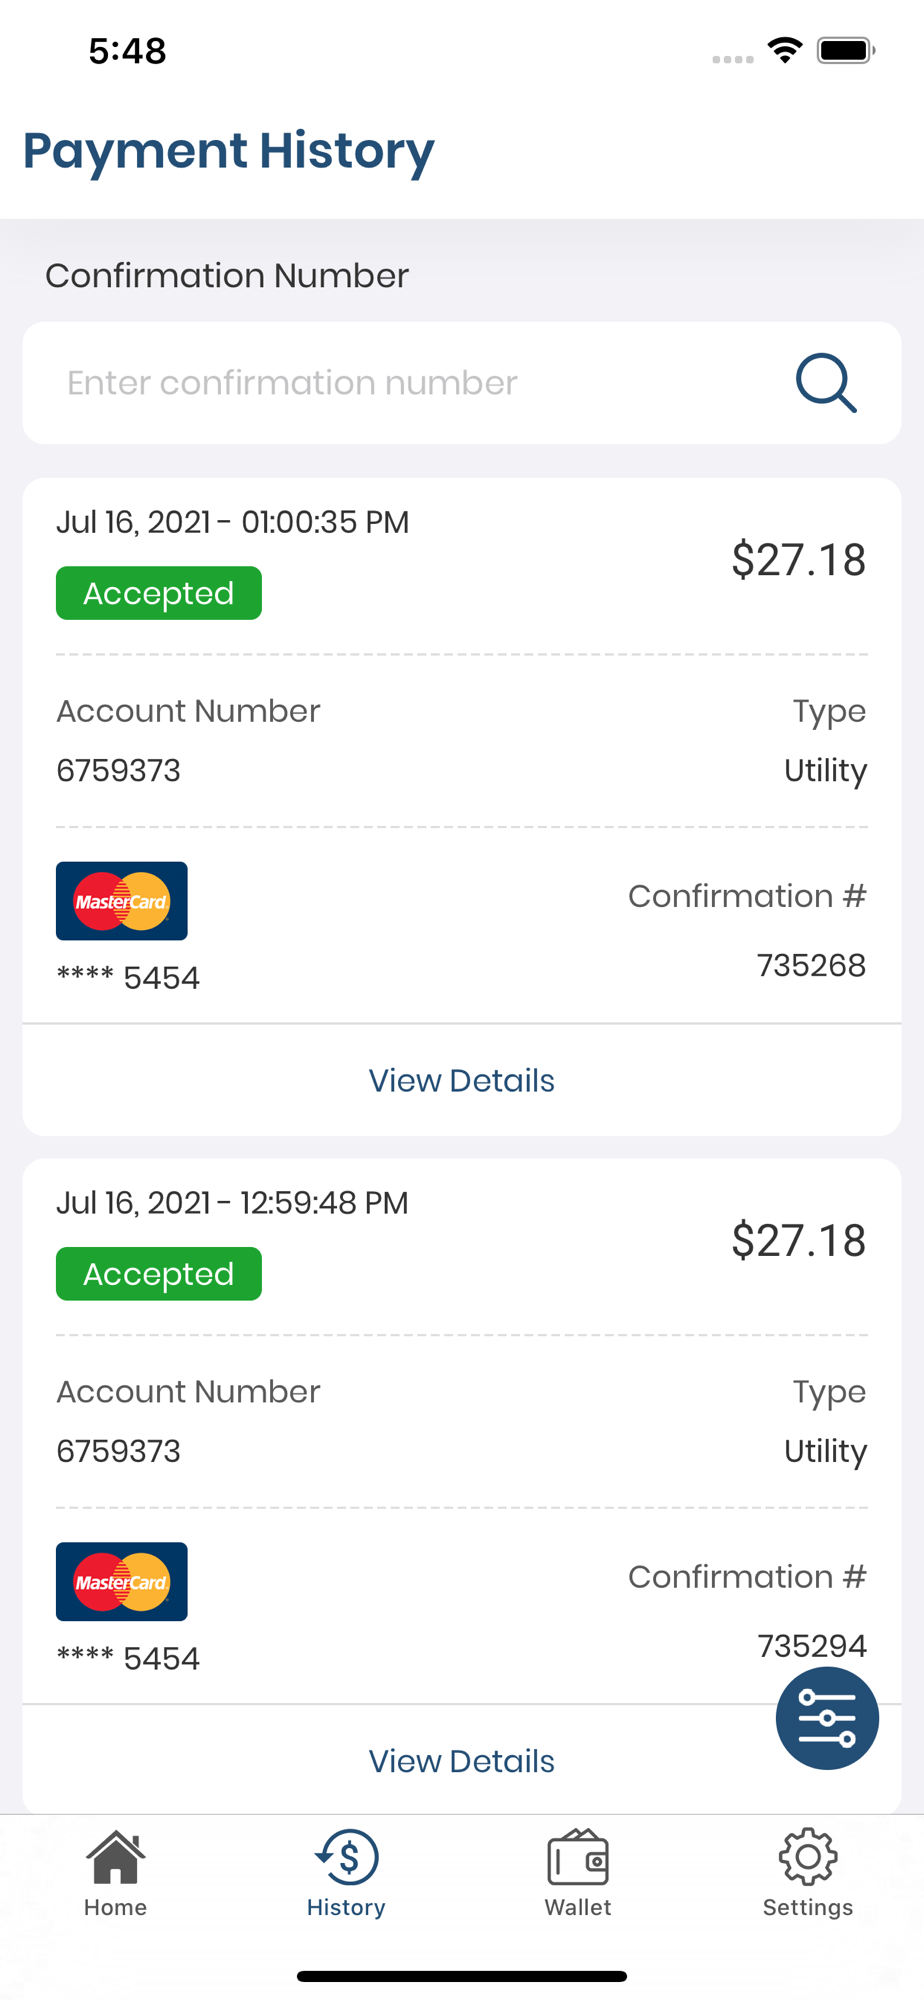Tap the Wi-Fi status icon
Image resolution: width=924 pixels, height=2000 pixels.
tap(786, 50)
